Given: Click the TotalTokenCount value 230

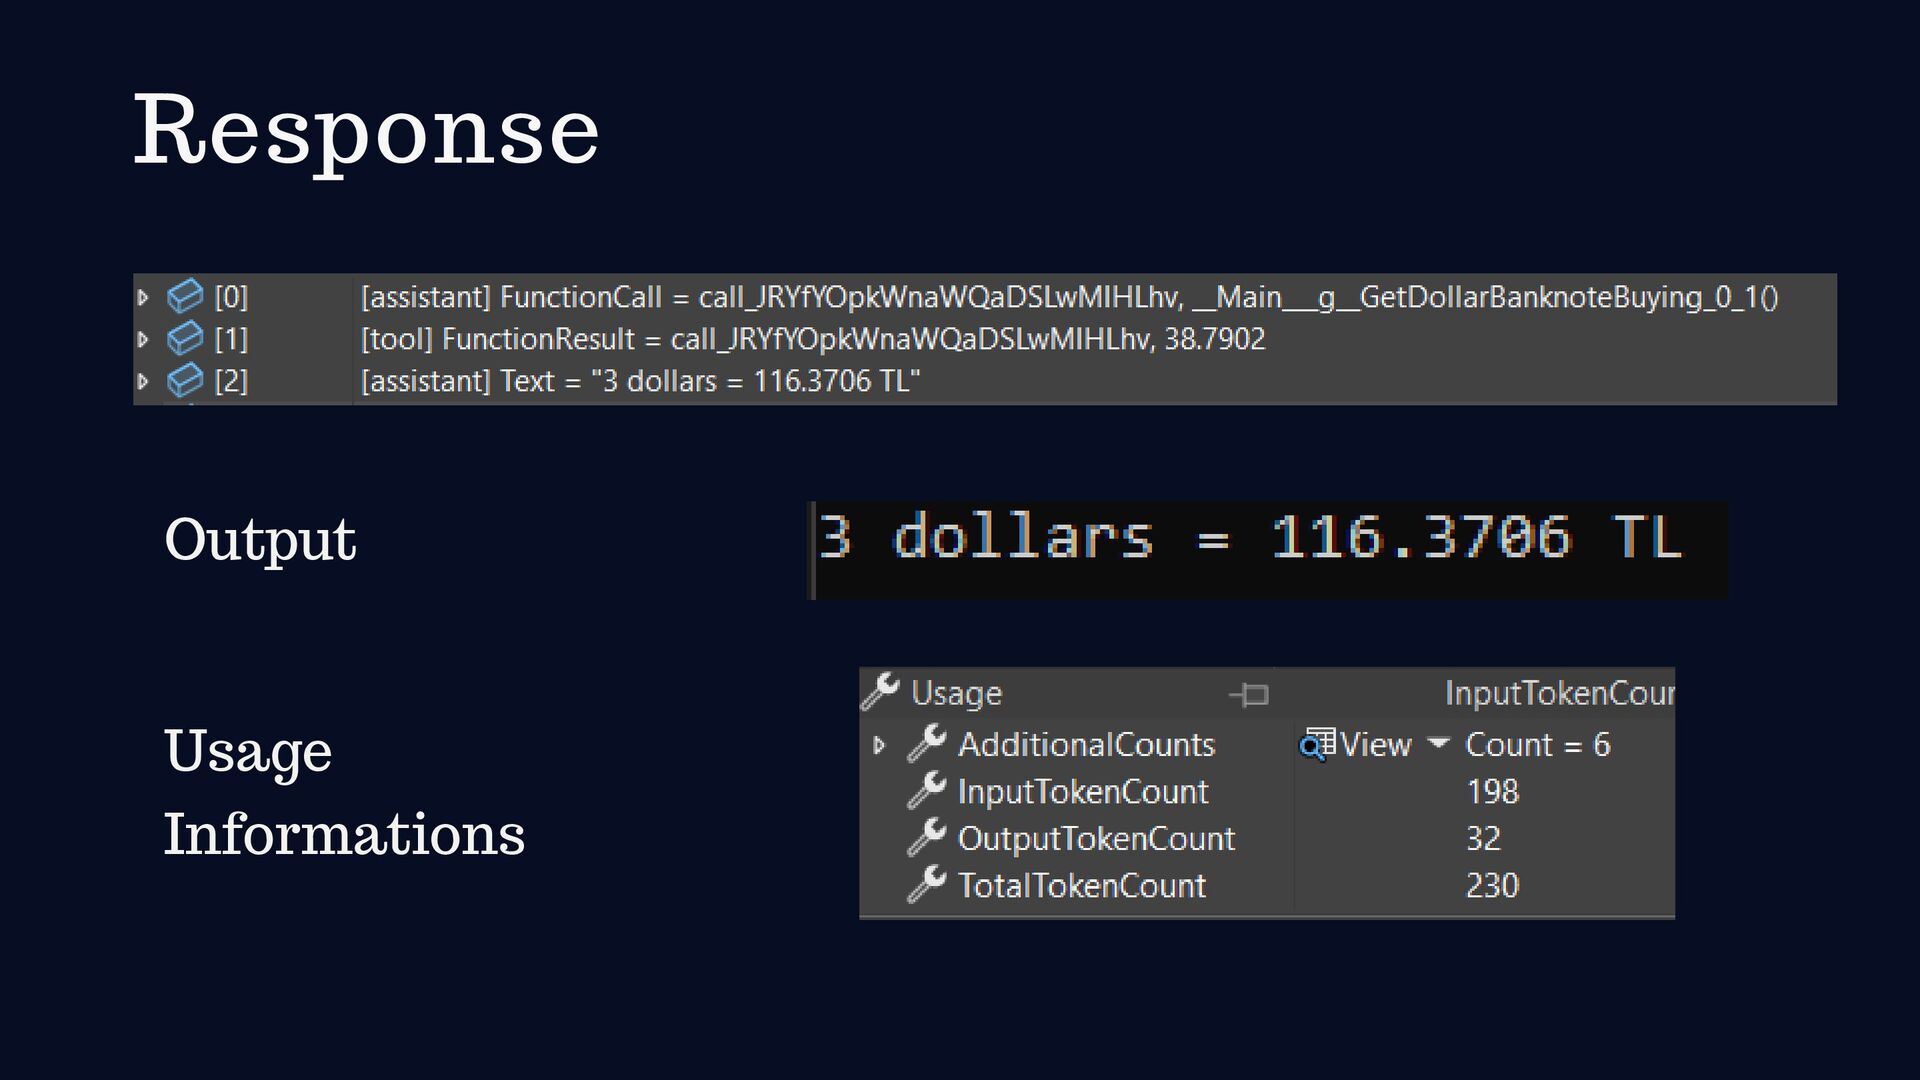Looking at the screenshot, I should [1492, 885].
